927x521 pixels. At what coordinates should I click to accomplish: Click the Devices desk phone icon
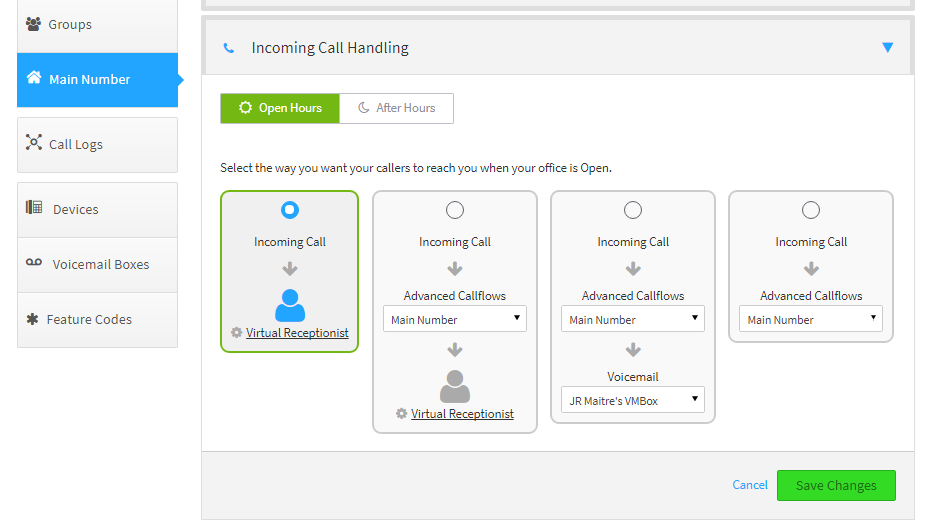[x=34, y=207]
